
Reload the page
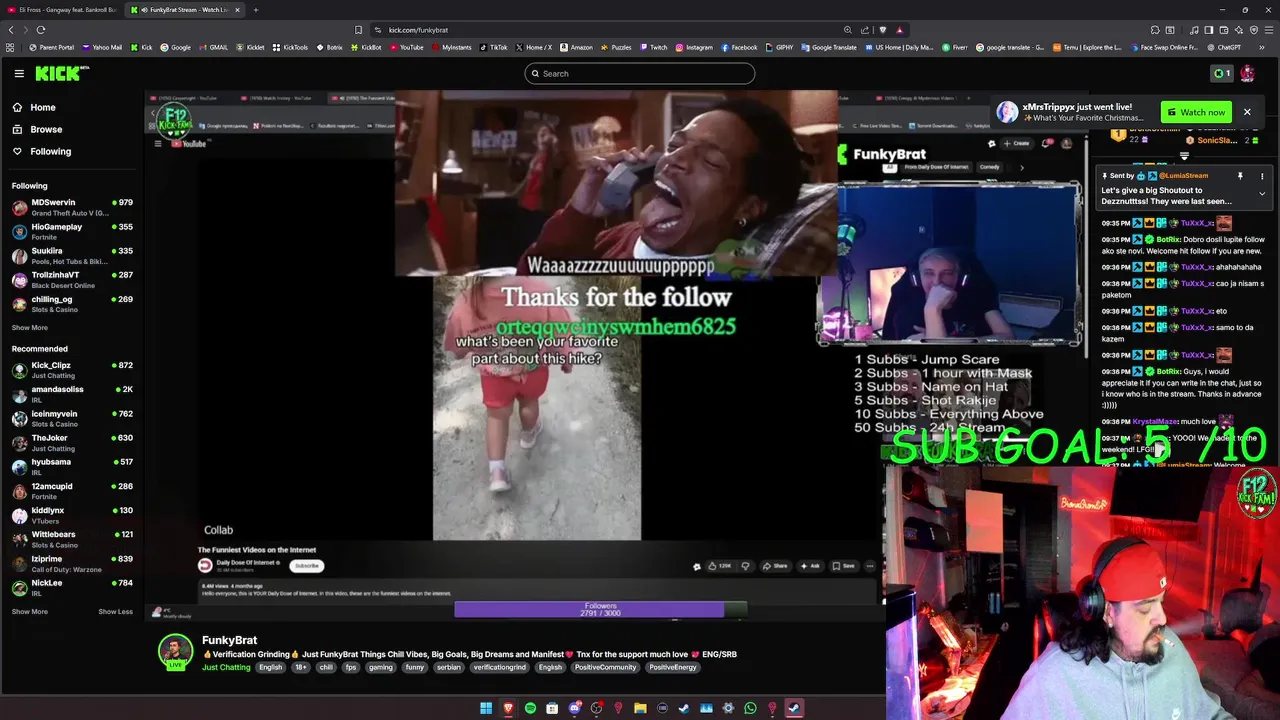tap(41, 30)
